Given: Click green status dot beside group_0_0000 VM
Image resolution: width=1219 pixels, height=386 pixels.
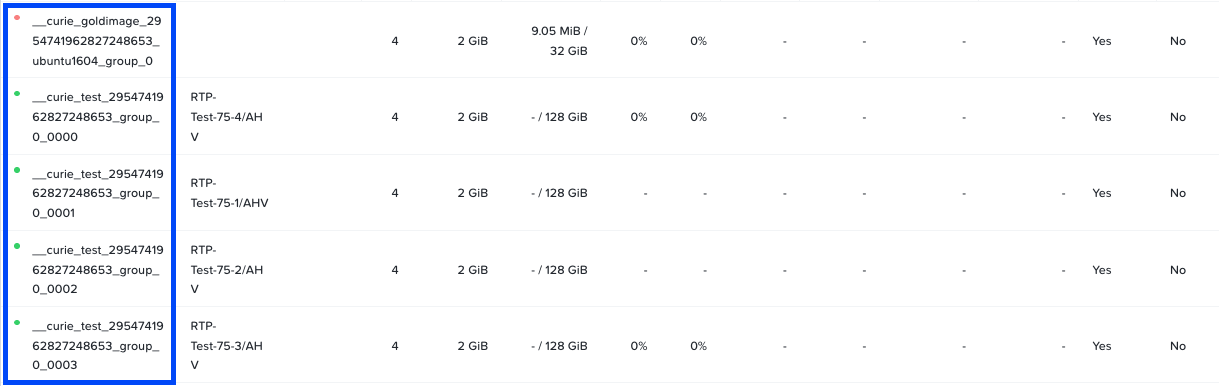Looking at the screenshot, I should pos(17,94).
